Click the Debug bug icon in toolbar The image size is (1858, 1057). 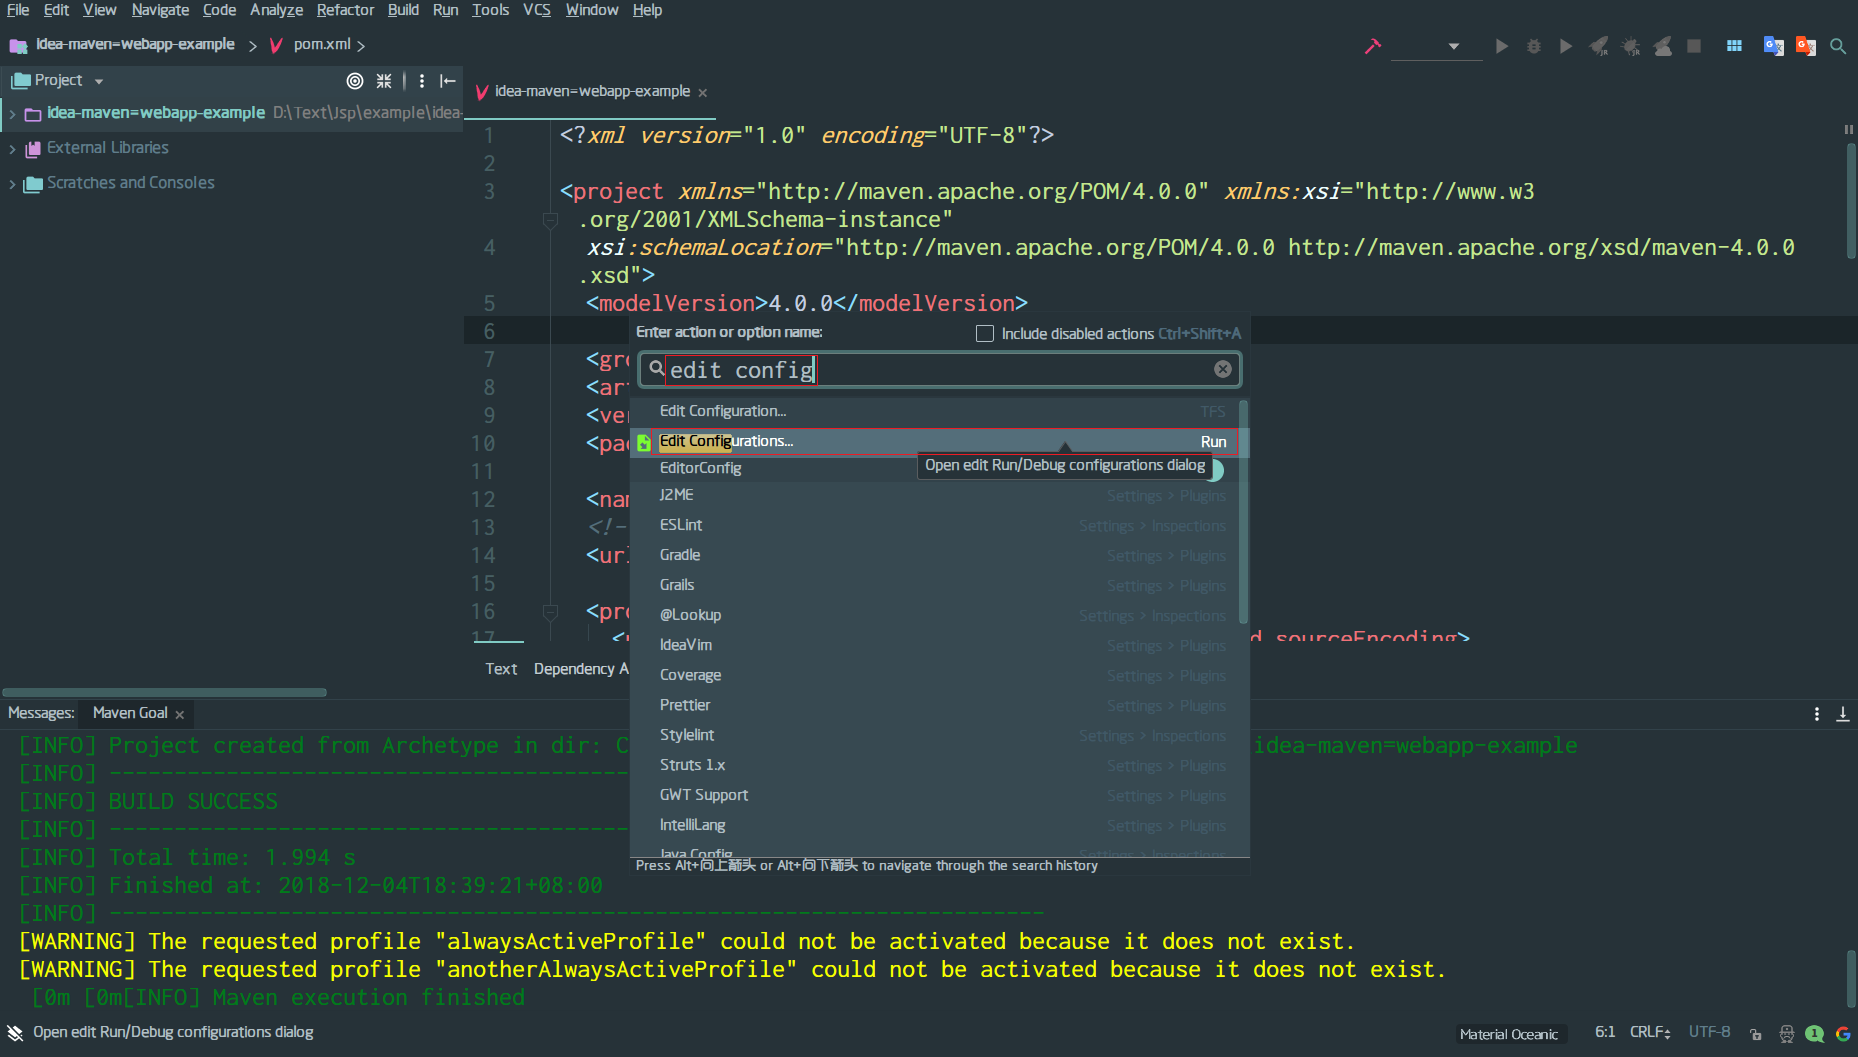(x=1534, y=46)
